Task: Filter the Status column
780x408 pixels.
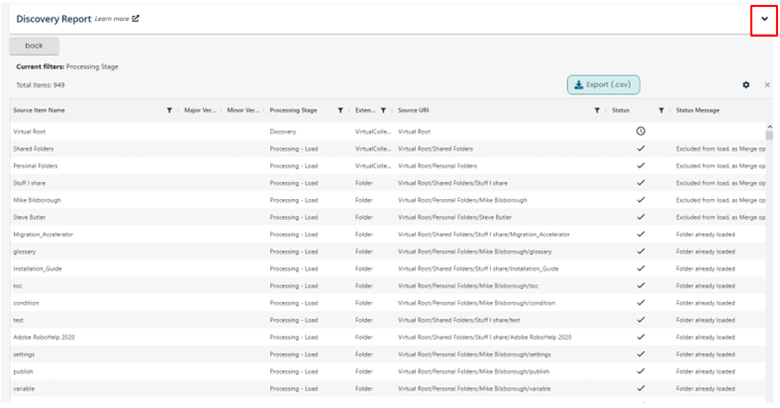Action: (x=661, y=110)
